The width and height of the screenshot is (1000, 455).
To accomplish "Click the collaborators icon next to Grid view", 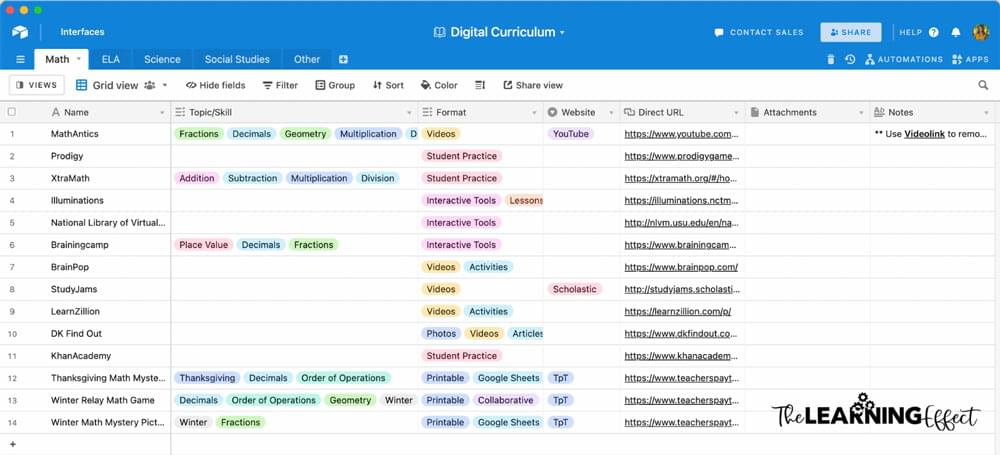I will pos(150,85).
